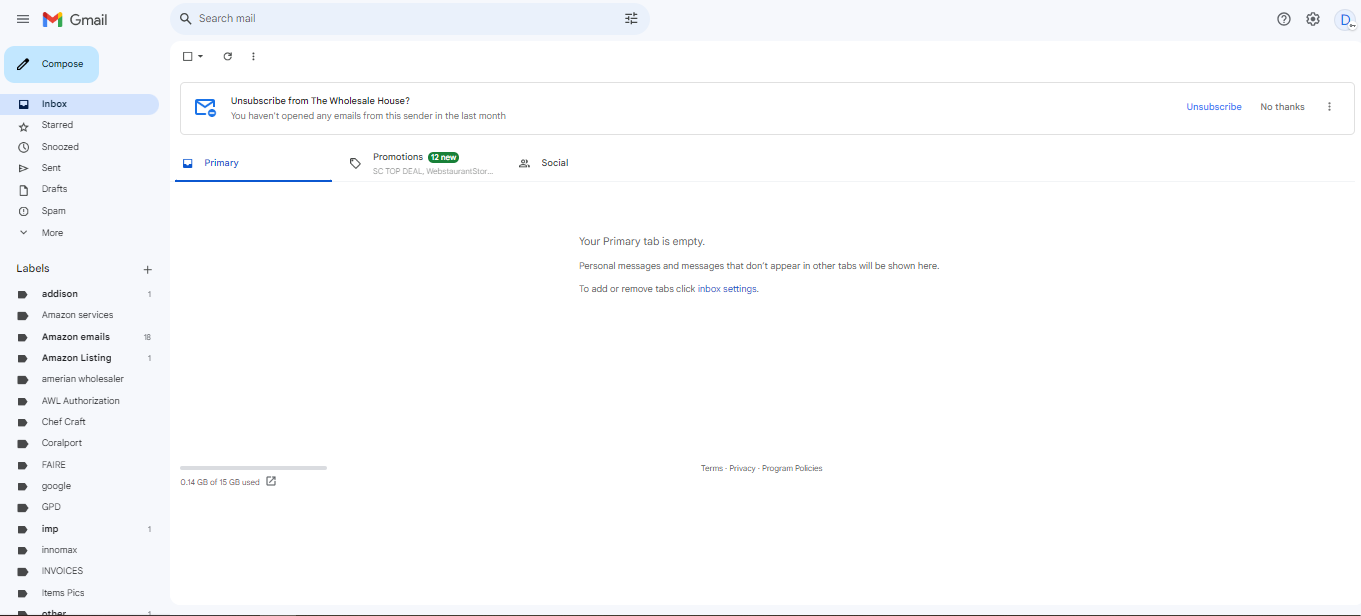
Task: Click the unsubscribe envelope icon in banner
Action: (205, 108)
